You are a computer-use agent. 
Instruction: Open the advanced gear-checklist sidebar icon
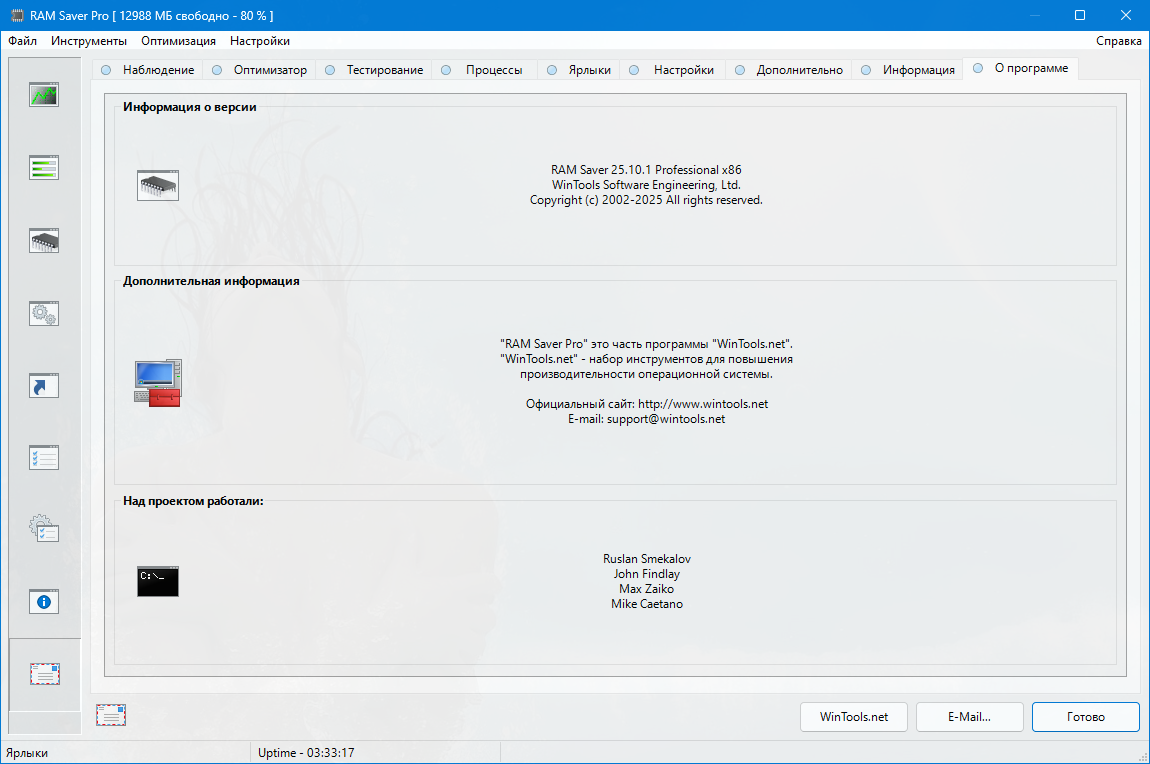[x=44, y=529]
